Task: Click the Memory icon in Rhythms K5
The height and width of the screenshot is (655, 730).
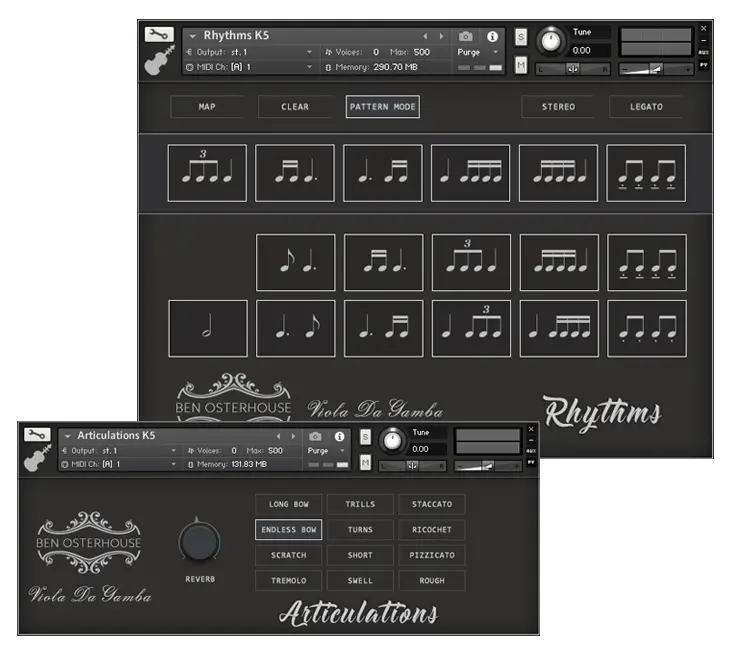Action: [x=328, y=68]
